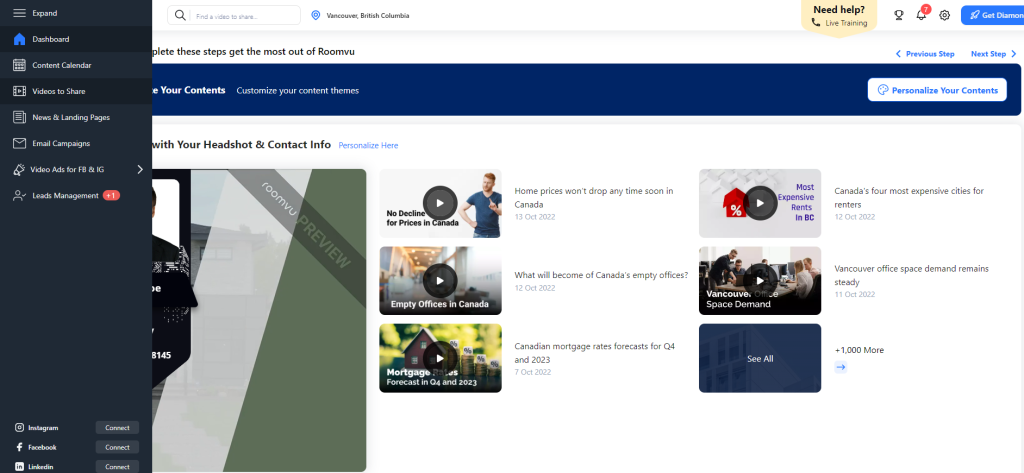Viewport: 1024px width, 473px height.
Task: Connect Instagram account
Action: point(117,427)
